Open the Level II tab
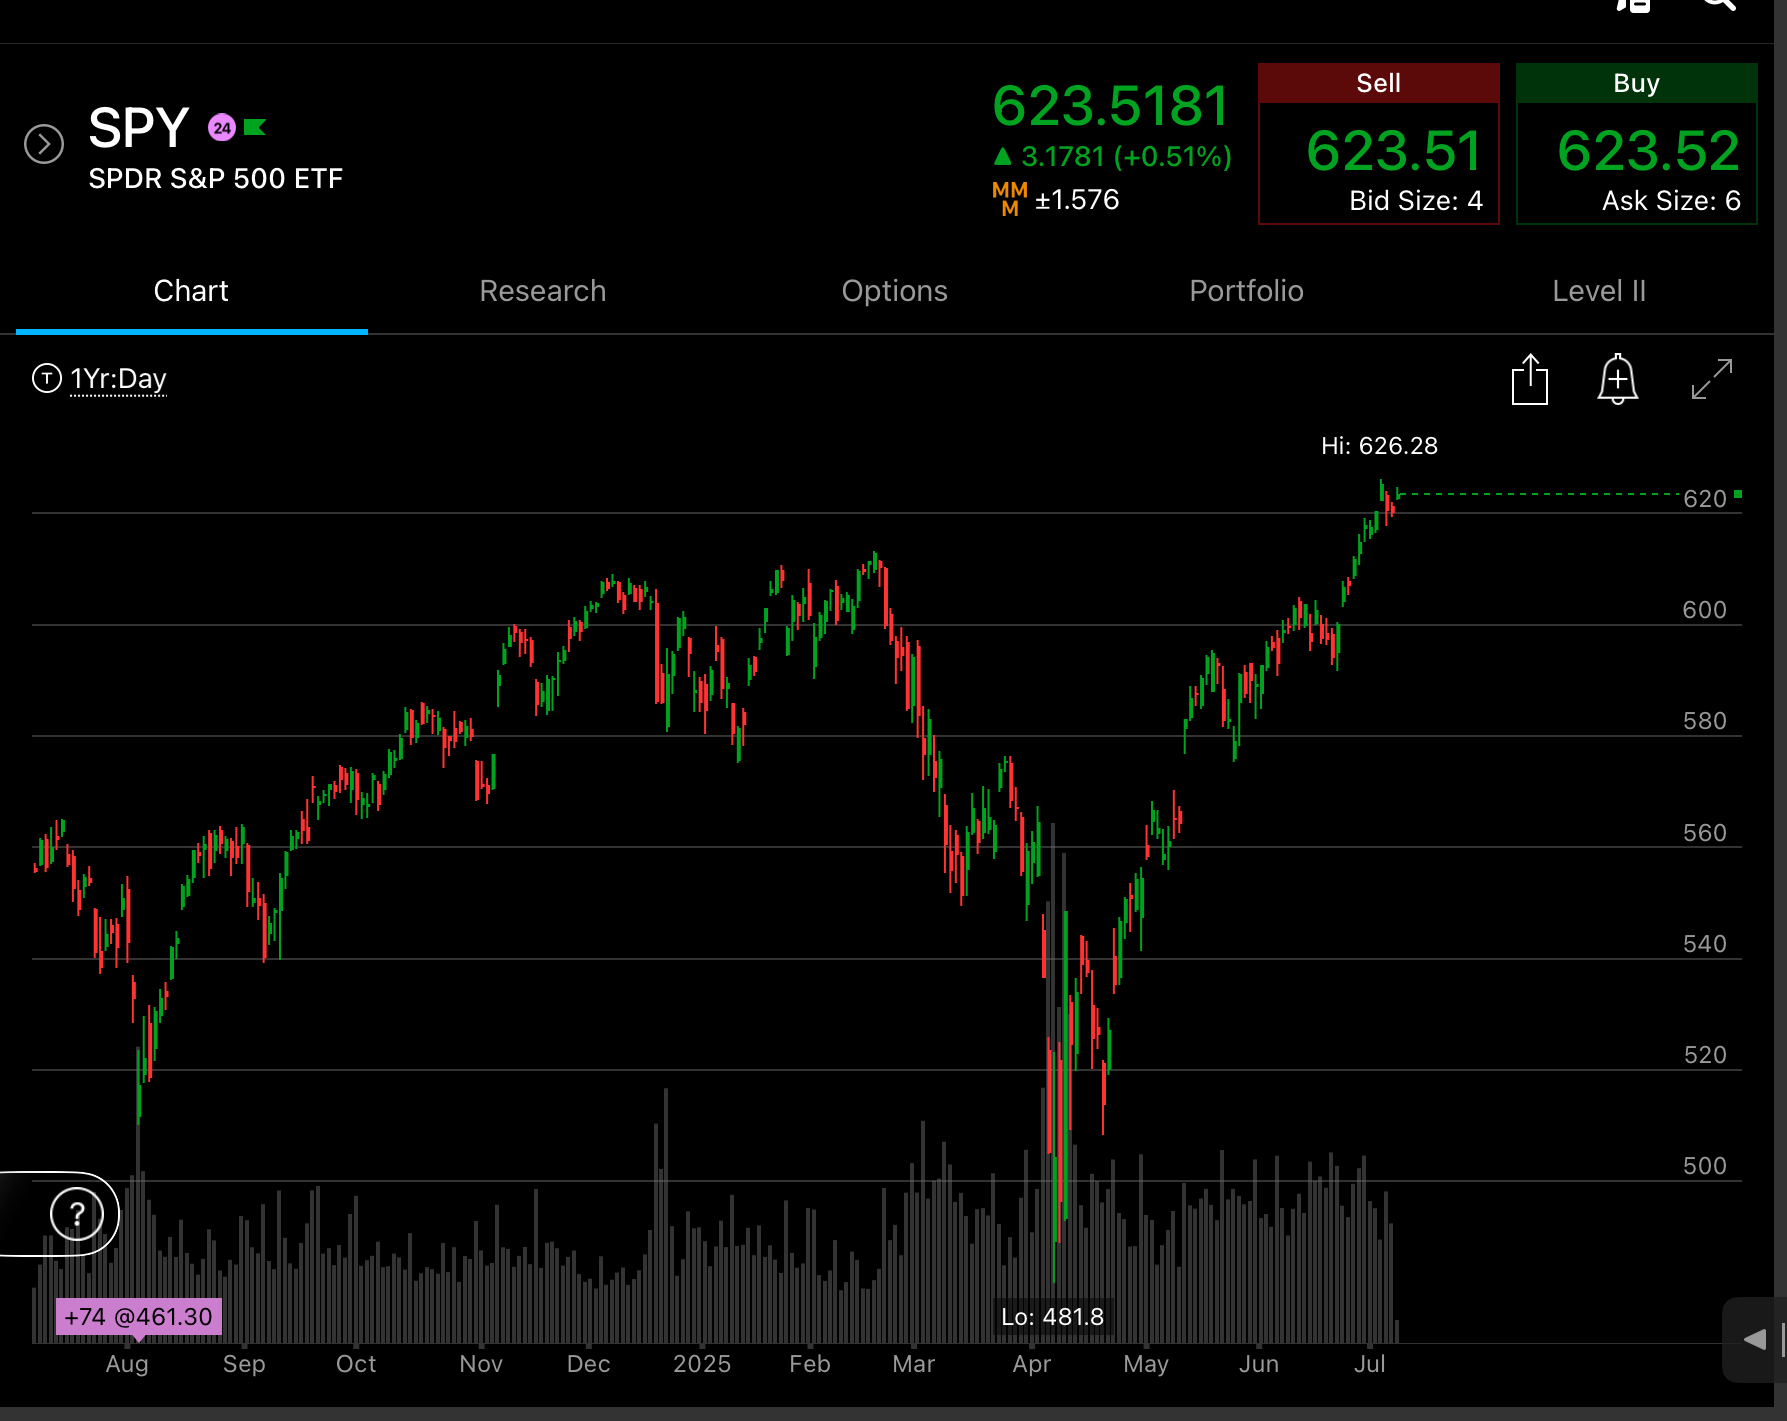 [x=1598, y=291]
